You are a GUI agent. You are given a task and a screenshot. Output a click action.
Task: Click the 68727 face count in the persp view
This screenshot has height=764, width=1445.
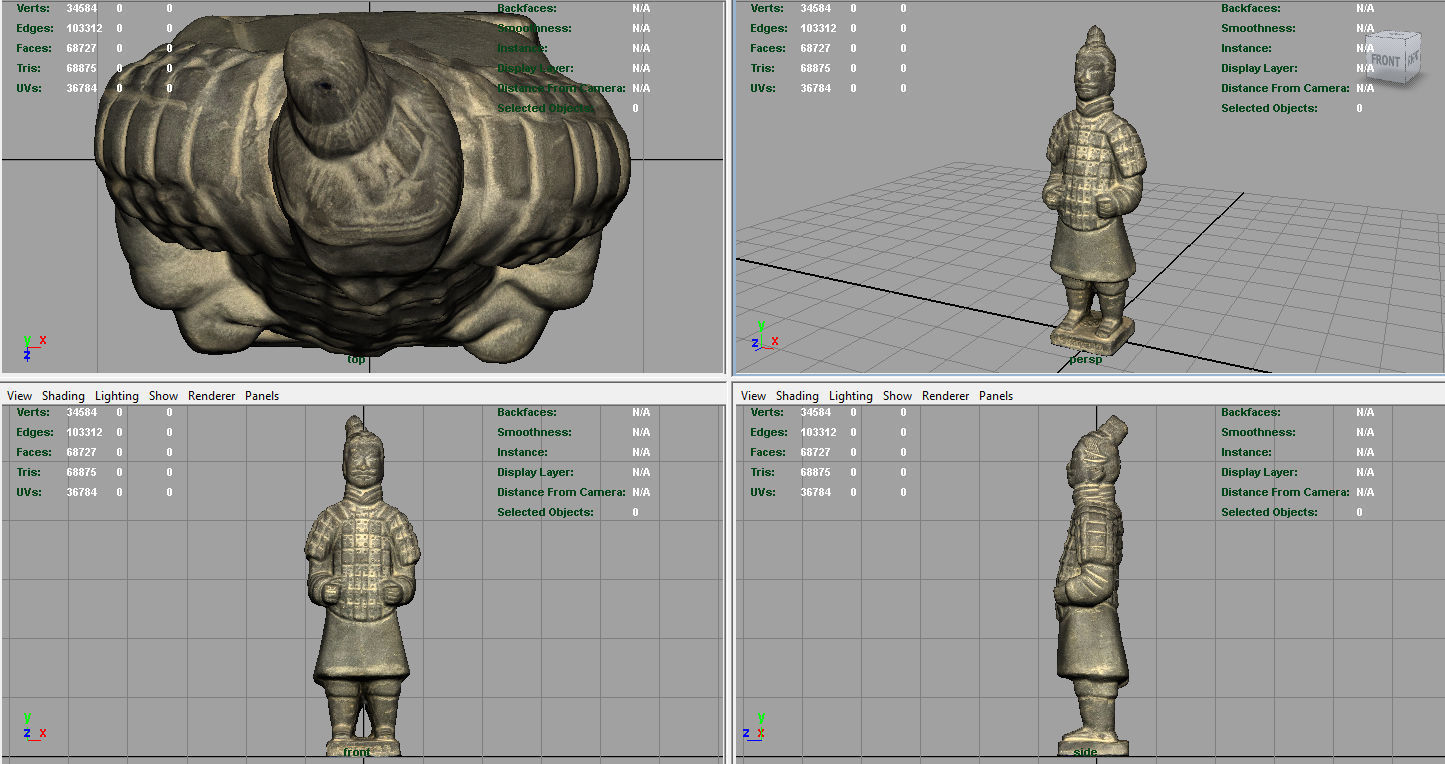click(816, 48)
